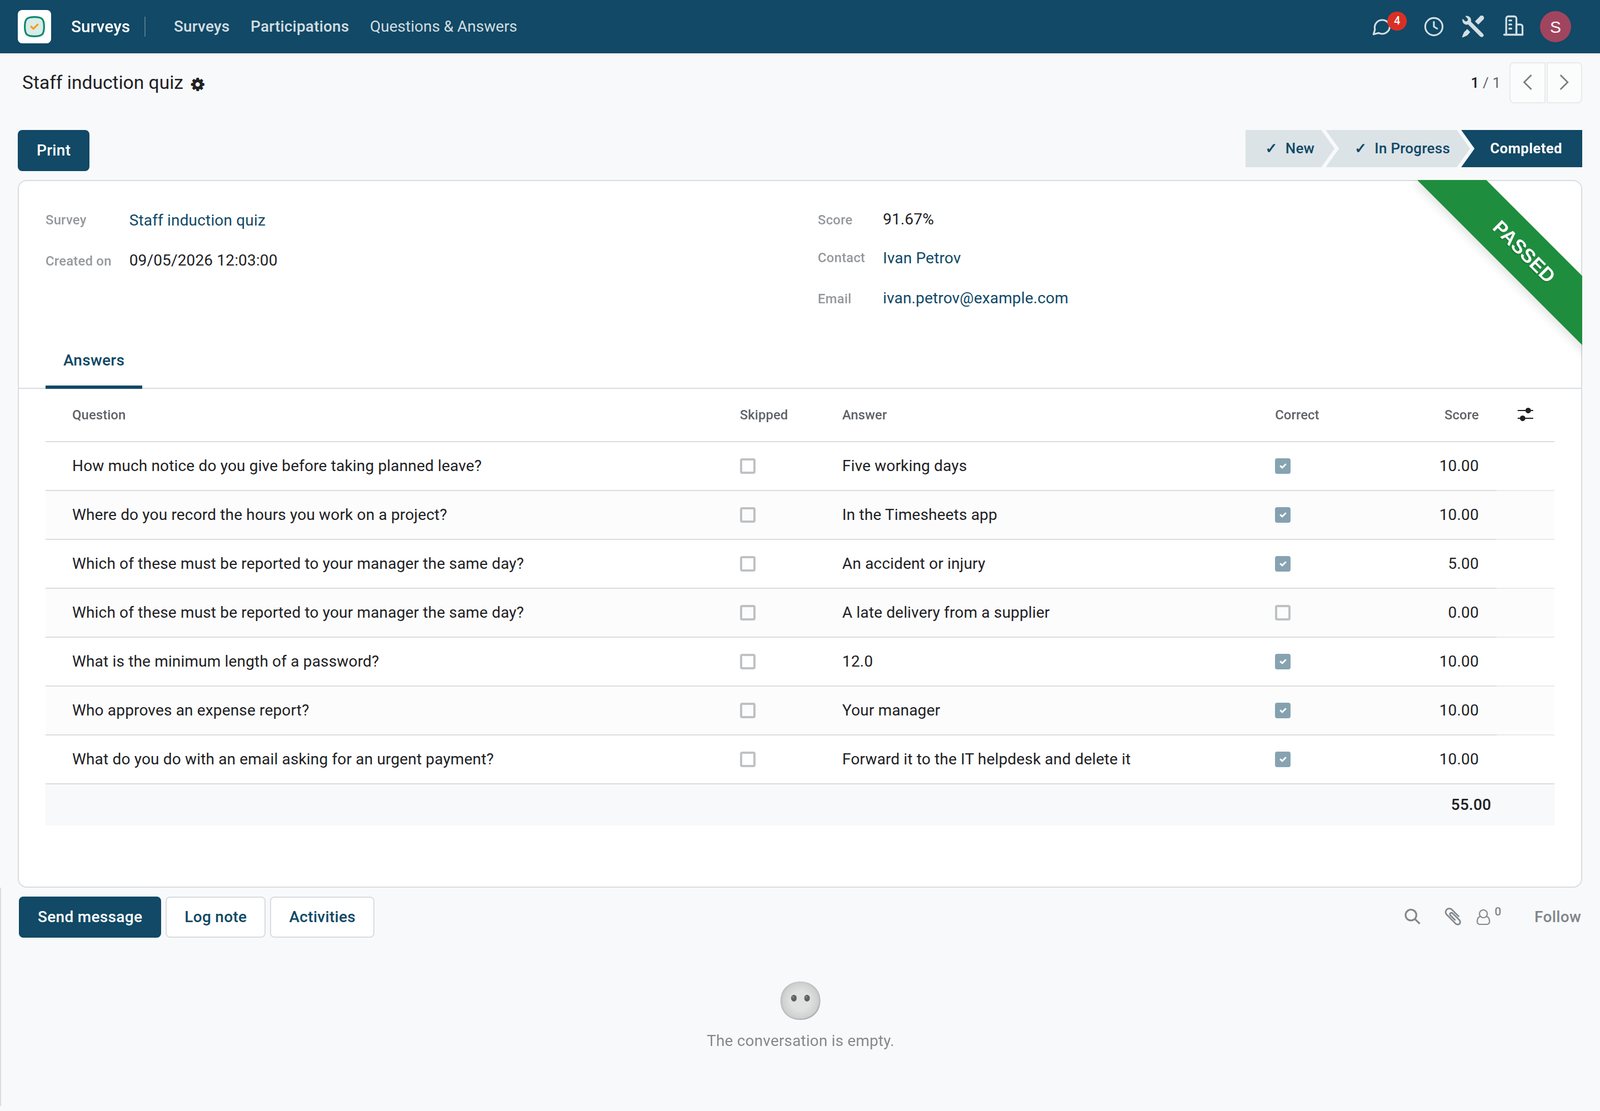1600x1111 pixels.
Task: Click Log note button
Action: (x=215, y=917)
